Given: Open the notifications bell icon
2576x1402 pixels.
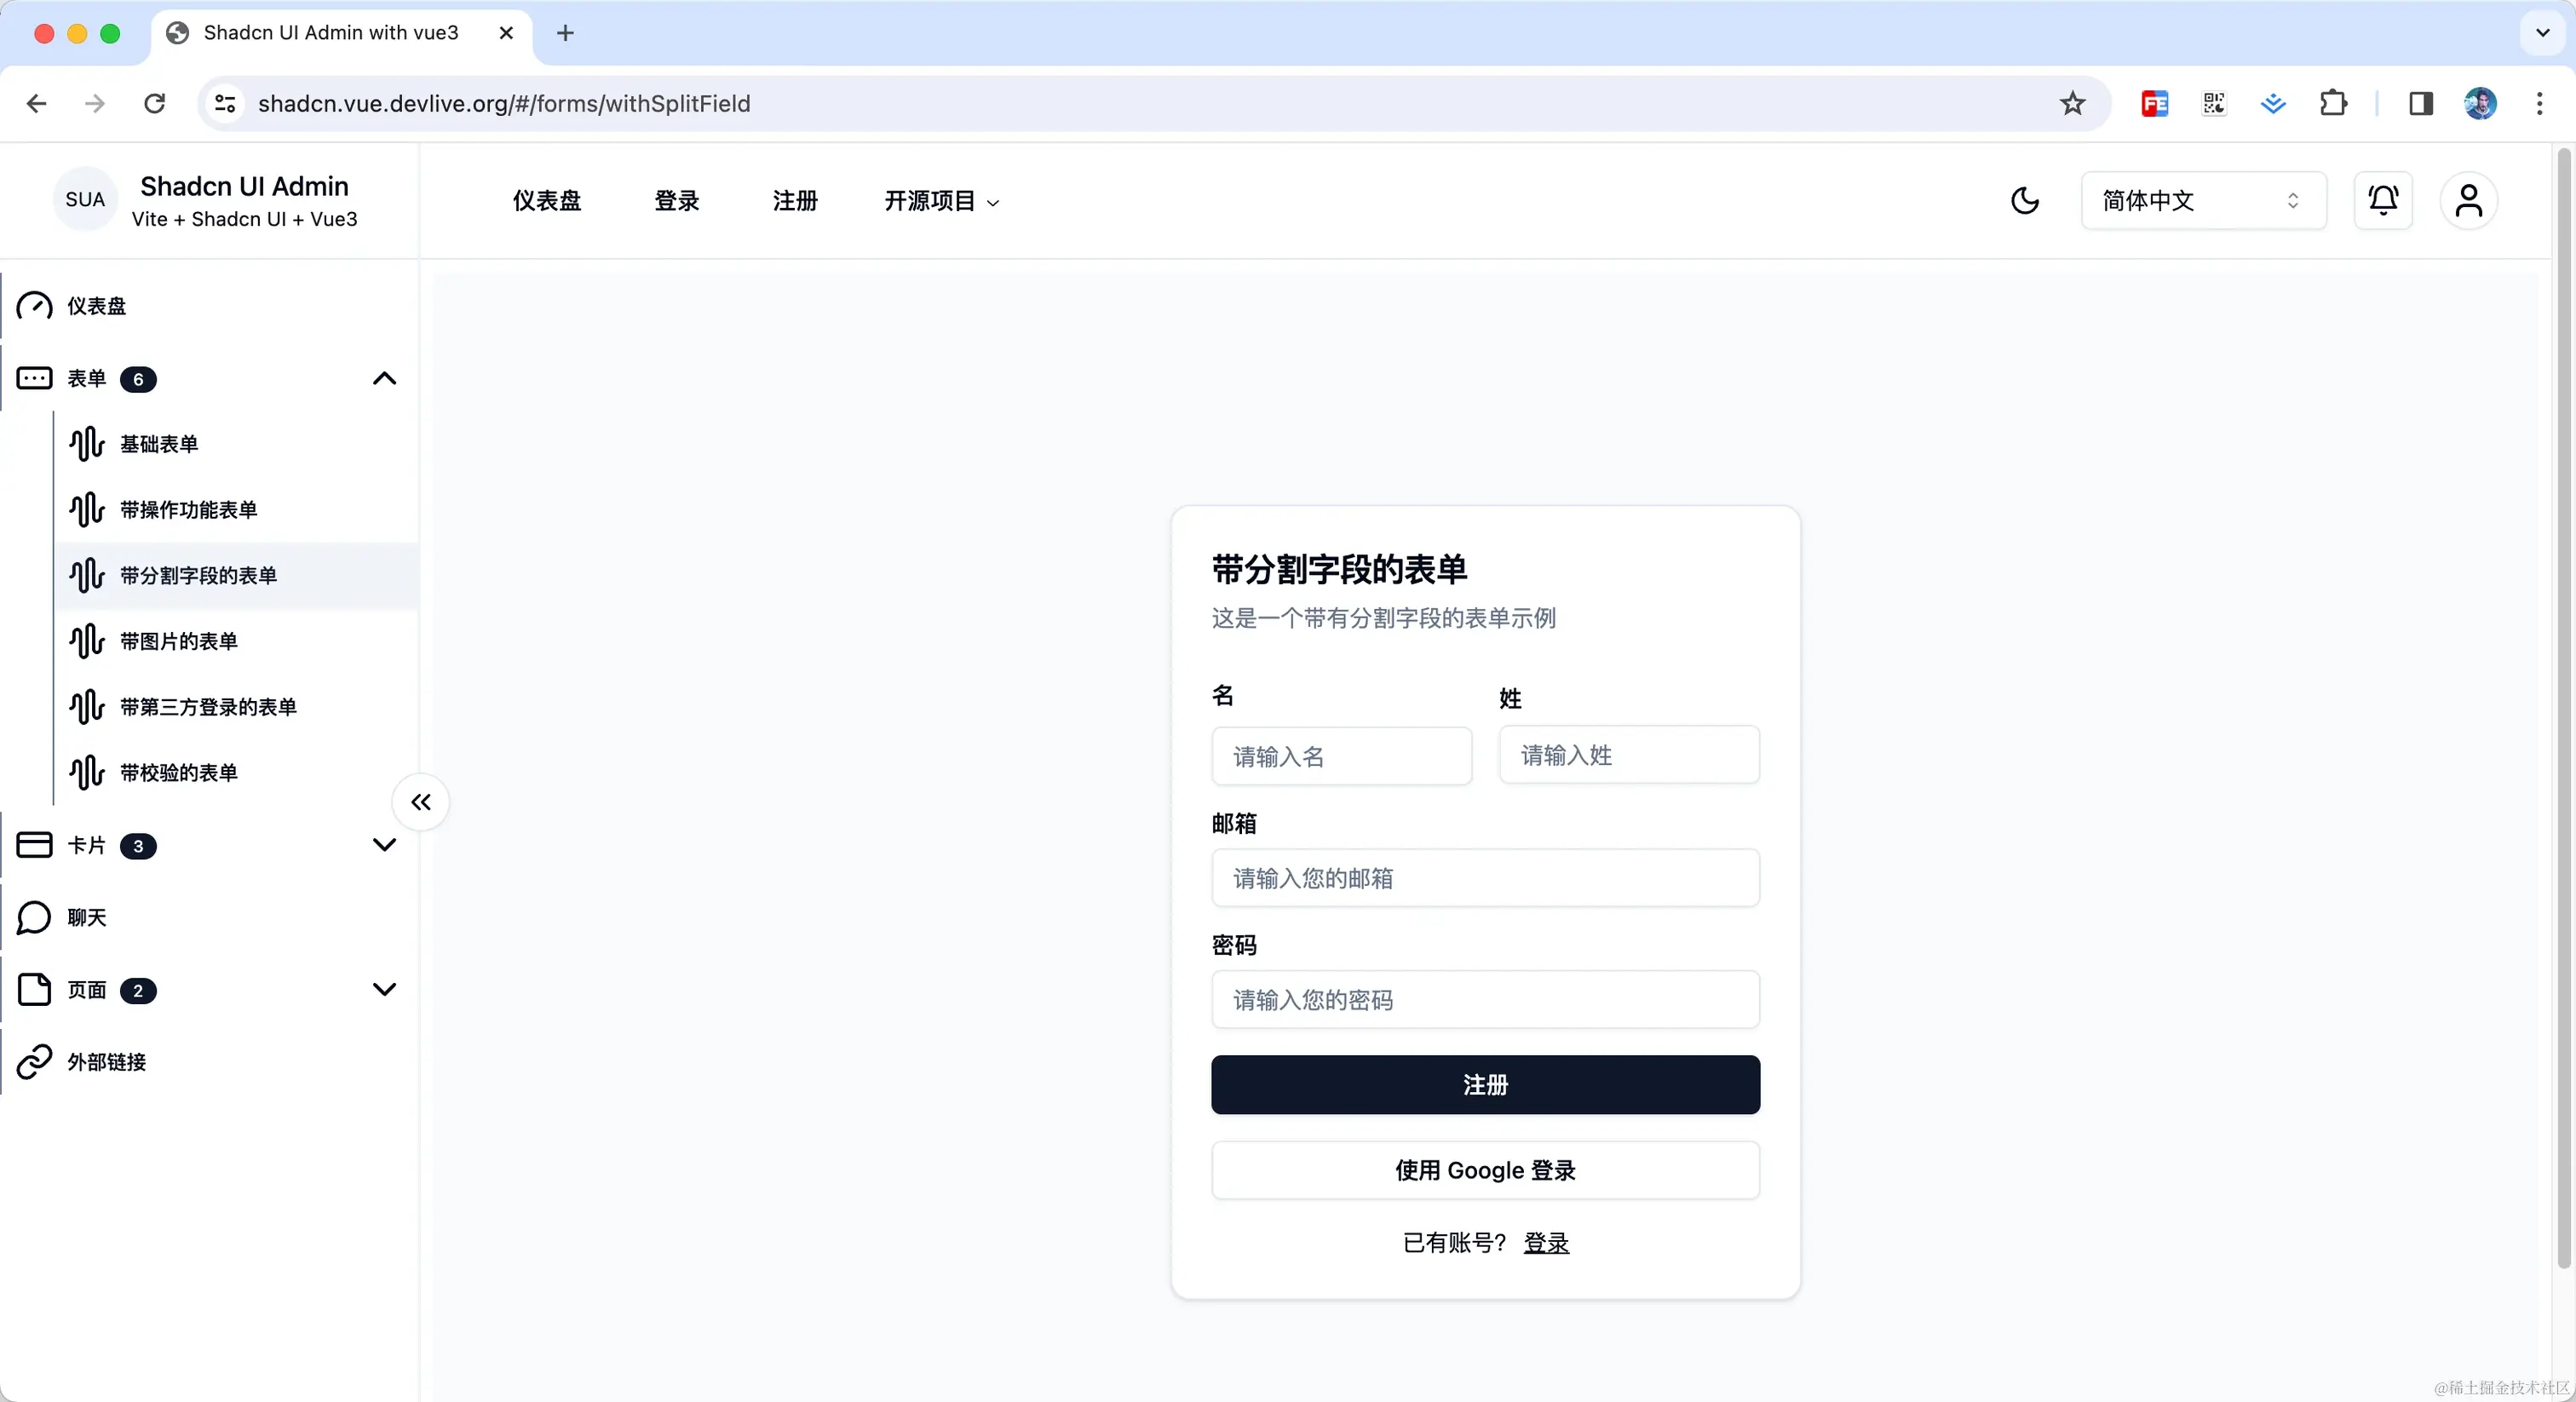Looking at the screenshot, I should 2383,201.
